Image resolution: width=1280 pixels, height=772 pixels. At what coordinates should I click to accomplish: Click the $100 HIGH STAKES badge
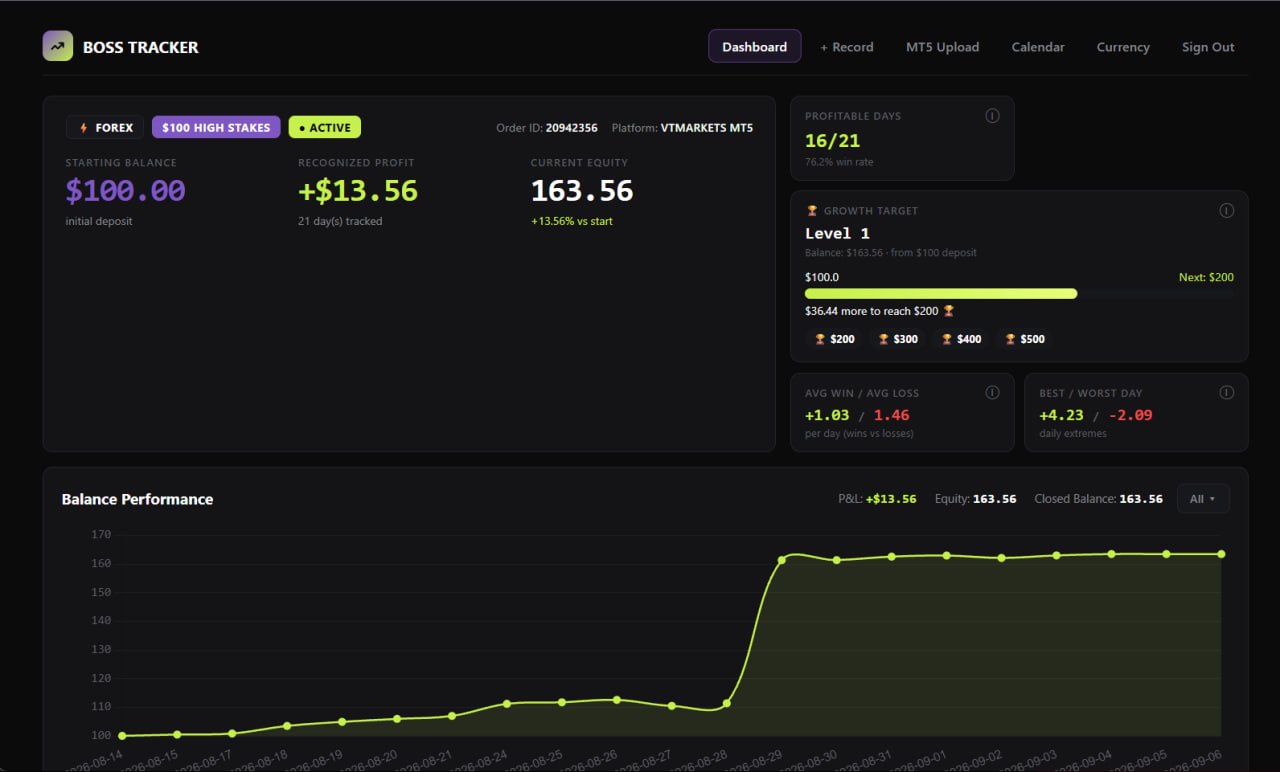[x=216, y=128]
